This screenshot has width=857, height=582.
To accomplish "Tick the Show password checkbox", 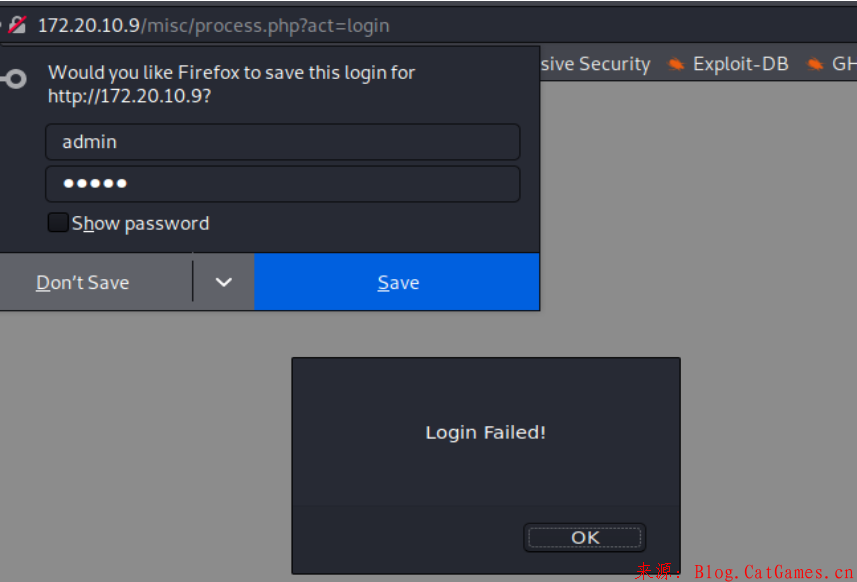I will (x=58, y=223).
